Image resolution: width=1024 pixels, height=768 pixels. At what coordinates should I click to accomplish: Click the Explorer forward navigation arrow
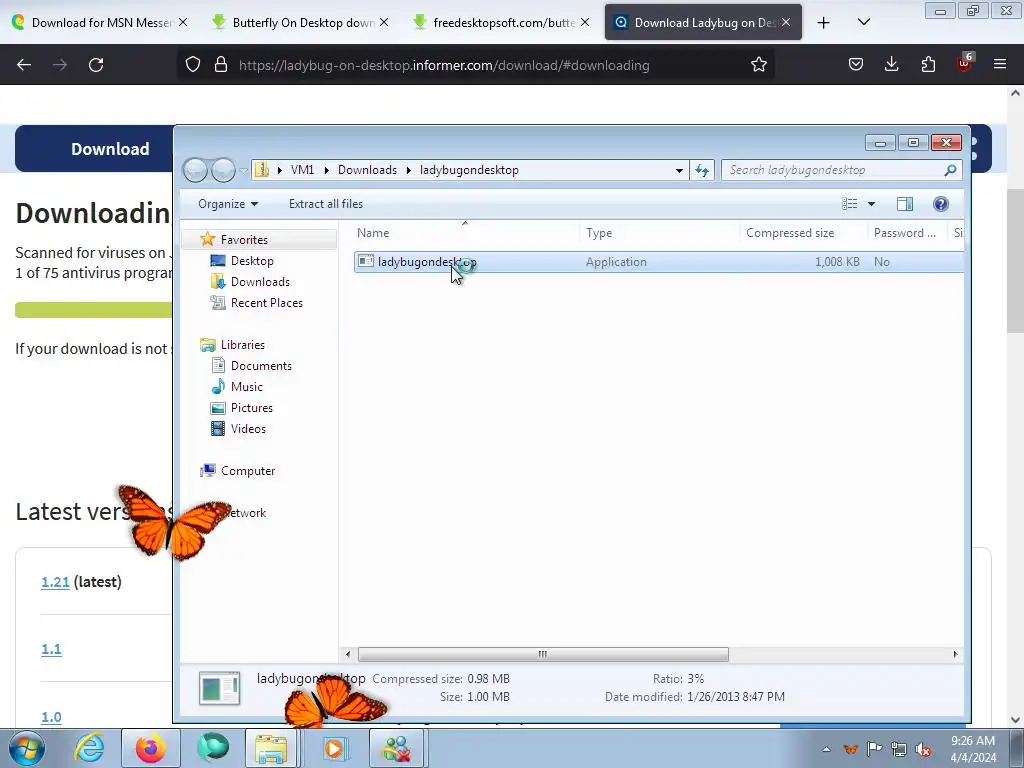(x=223, y=170)
